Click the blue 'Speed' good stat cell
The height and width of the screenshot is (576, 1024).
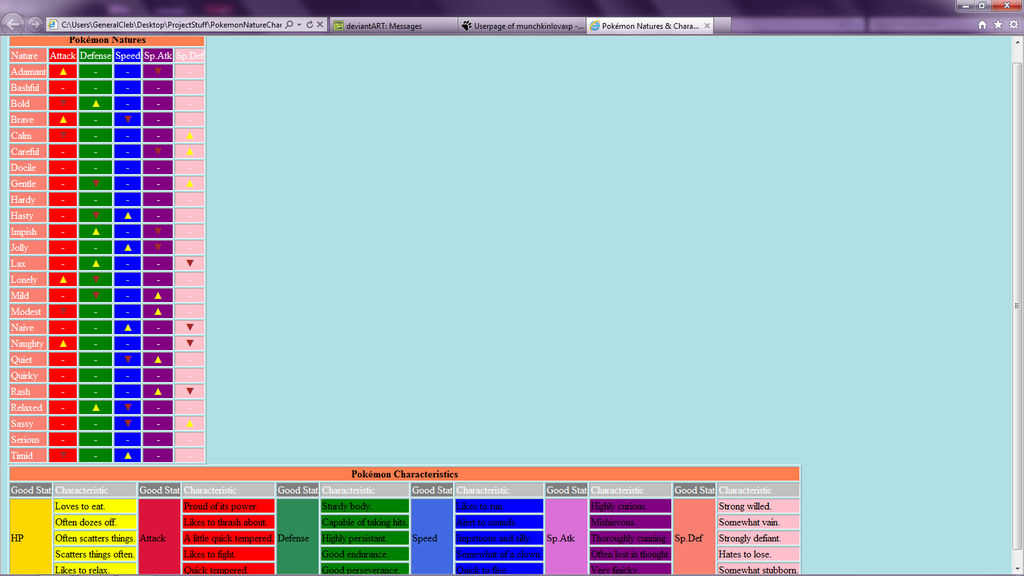432,538
